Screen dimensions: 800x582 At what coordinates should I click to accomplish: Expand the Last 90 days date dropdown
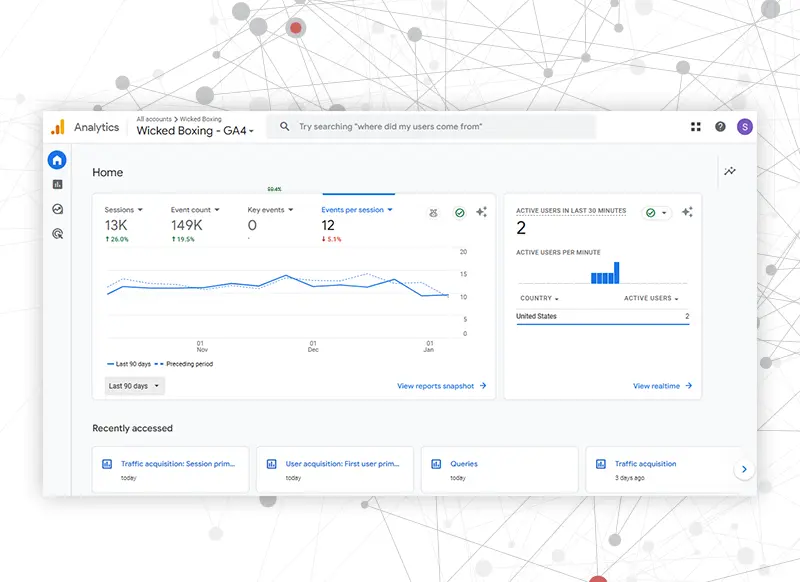[134, 386]
